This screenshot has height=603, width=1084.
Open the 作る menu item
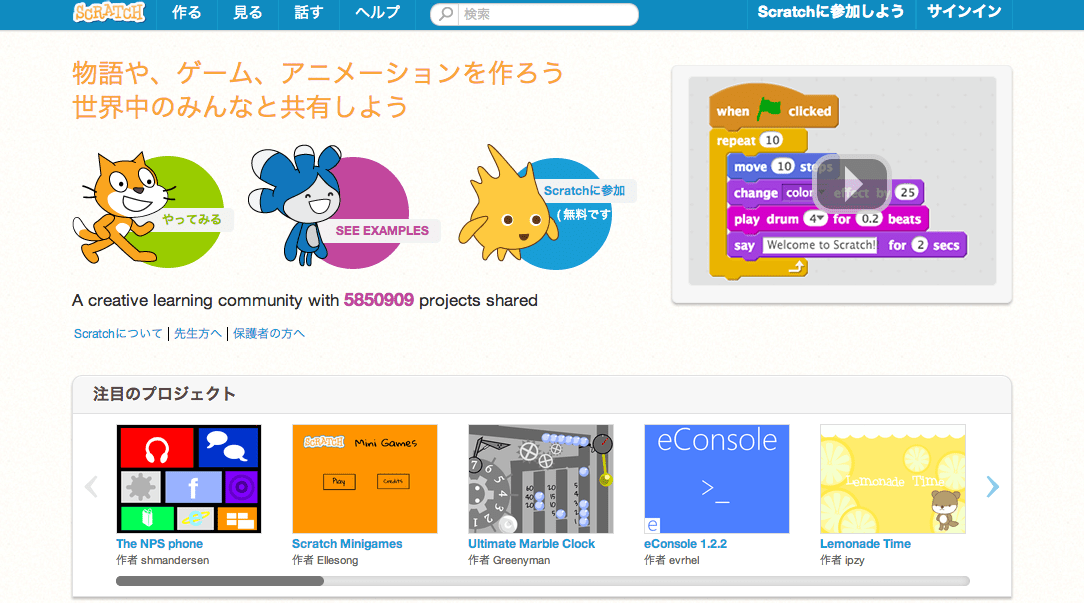pos(187,12)
